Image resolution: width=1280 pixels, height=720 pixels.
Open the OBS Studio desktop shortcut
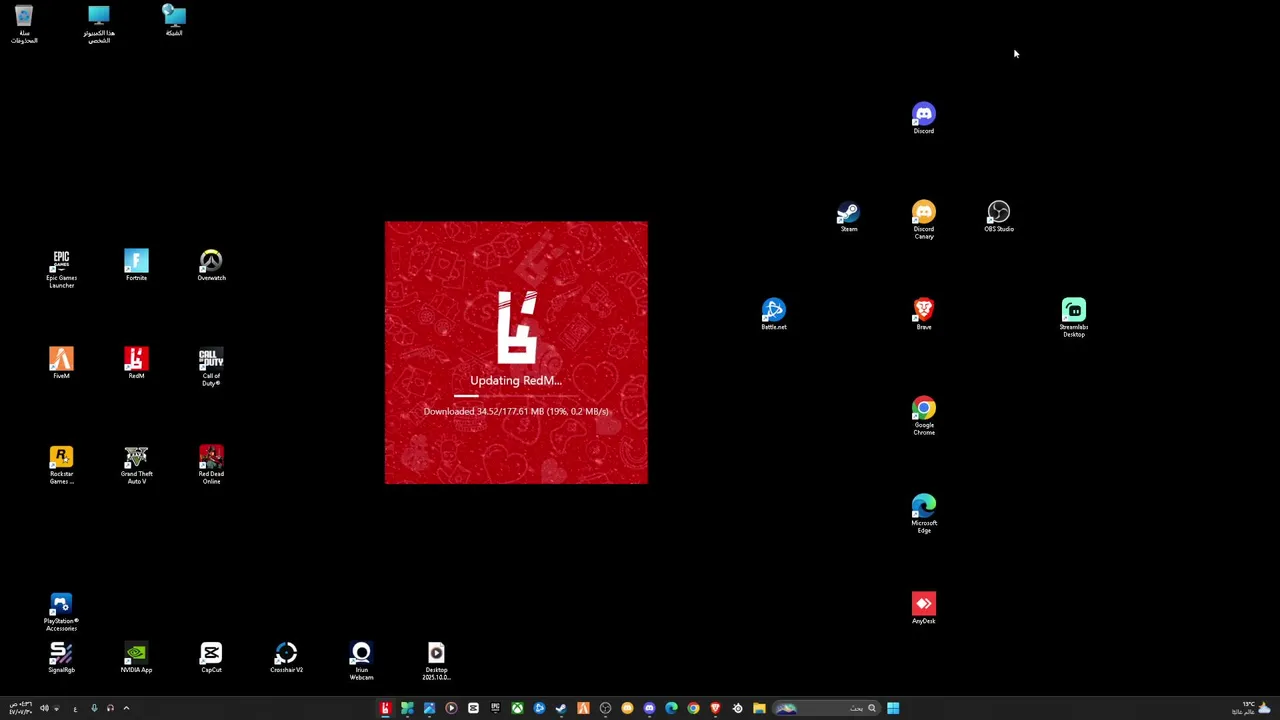pyautogui.click(x=998, y=217)
